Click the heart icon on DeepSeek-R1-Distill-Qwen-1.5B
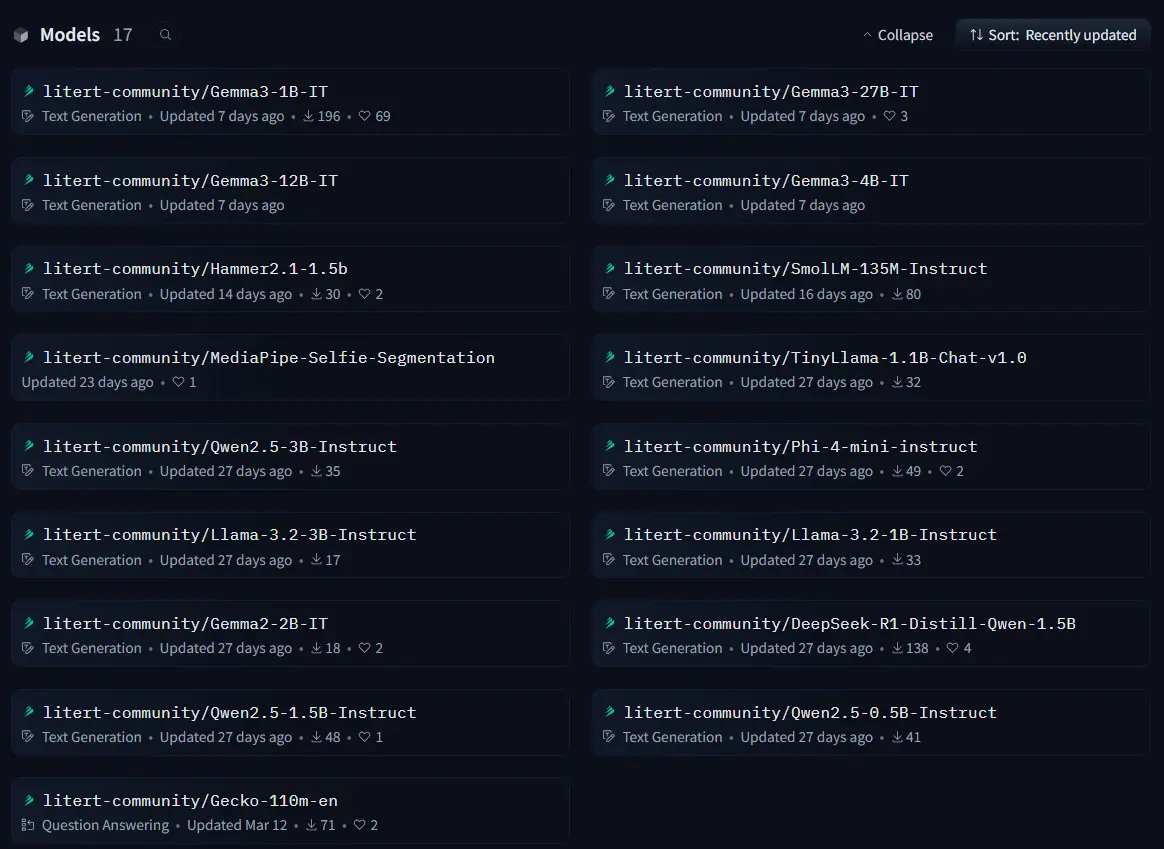The width and height of the screenshot is (1164, 849). (952, 648)
